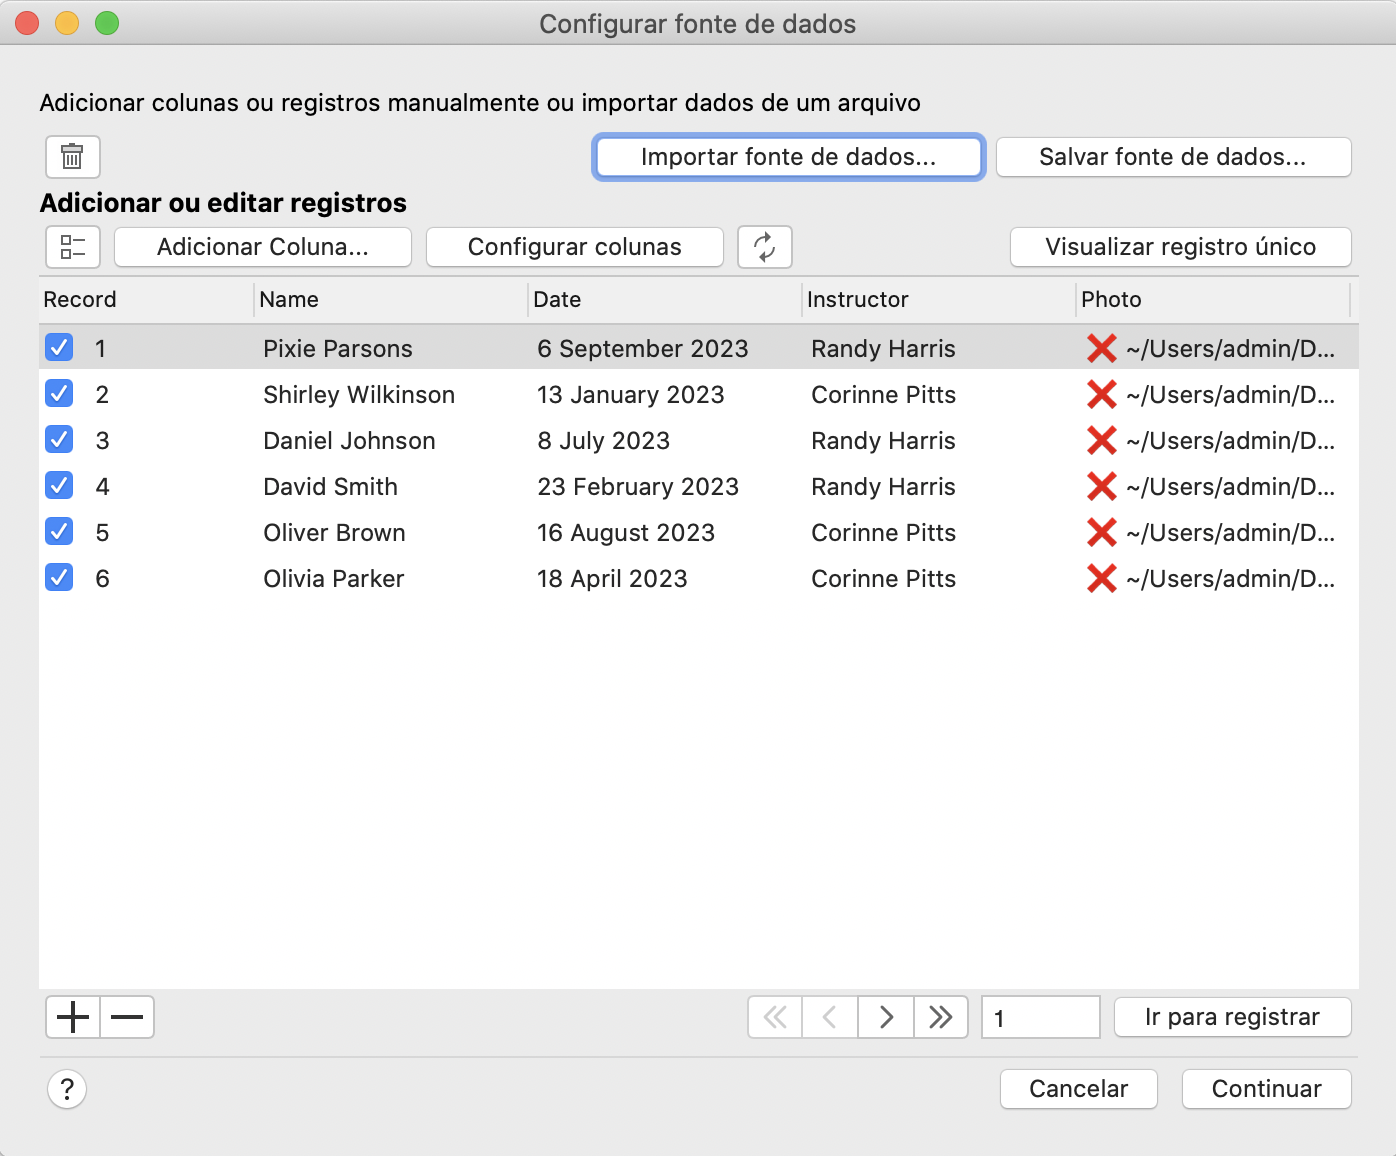Image resolution: width=1396 pixels, height=1156 pixels.
Task: Add a new record with plus button
Action: click(73, 1018)
